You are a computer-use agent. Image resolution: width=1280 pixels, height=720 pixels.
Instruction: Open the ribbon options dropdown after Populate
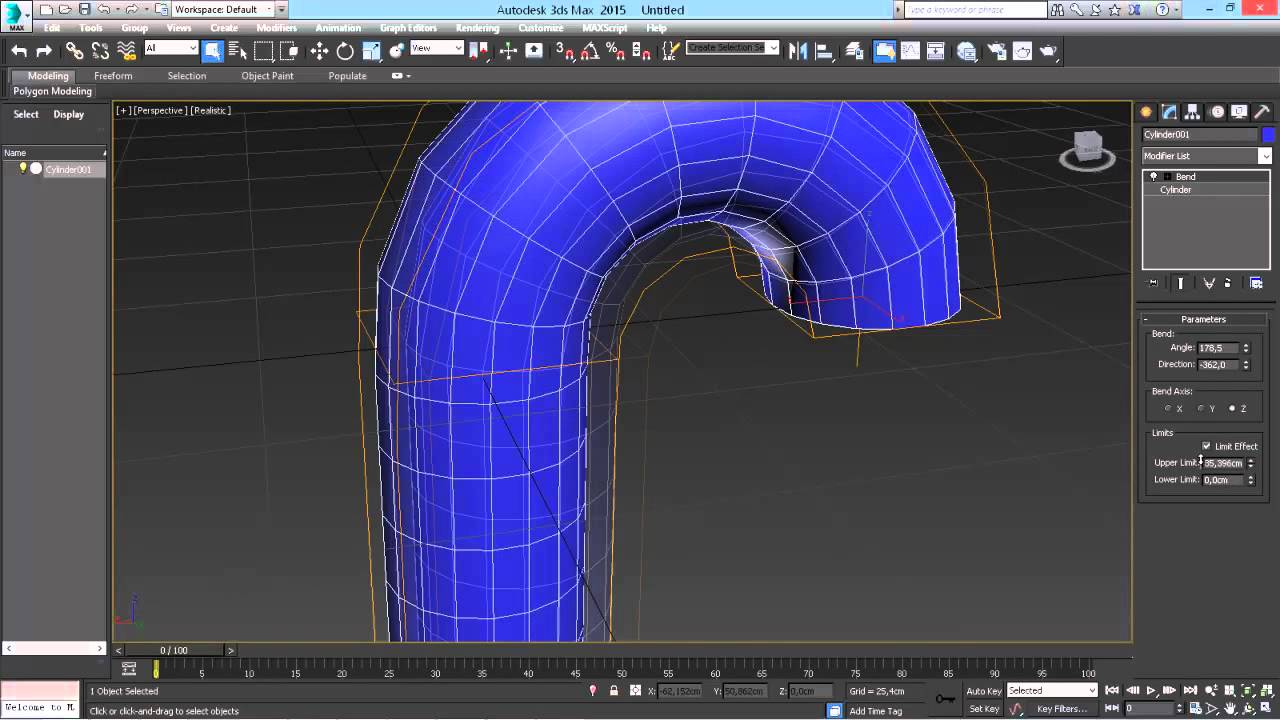[401, 76]
